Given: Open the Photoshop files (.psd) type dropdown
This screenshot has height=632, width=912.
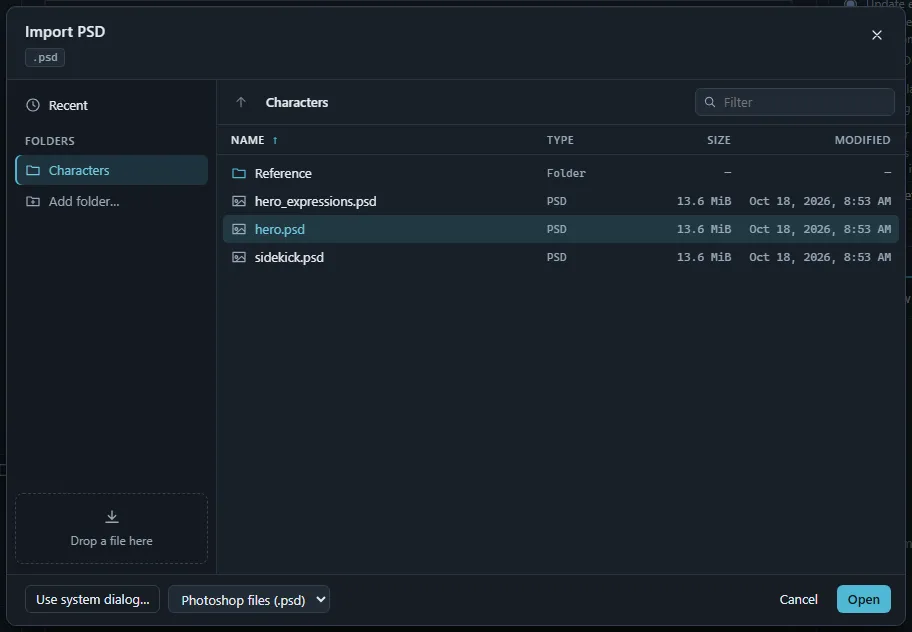Looking at the screenshot, I should 249,599.
